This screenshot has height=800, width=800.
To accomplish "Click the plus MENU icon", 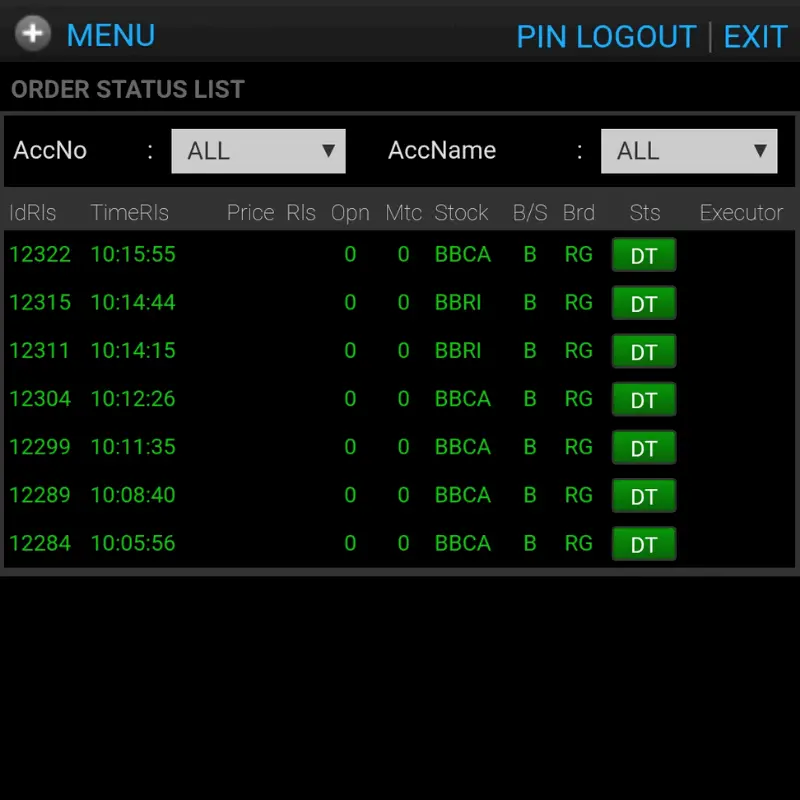I will (31, 33).
